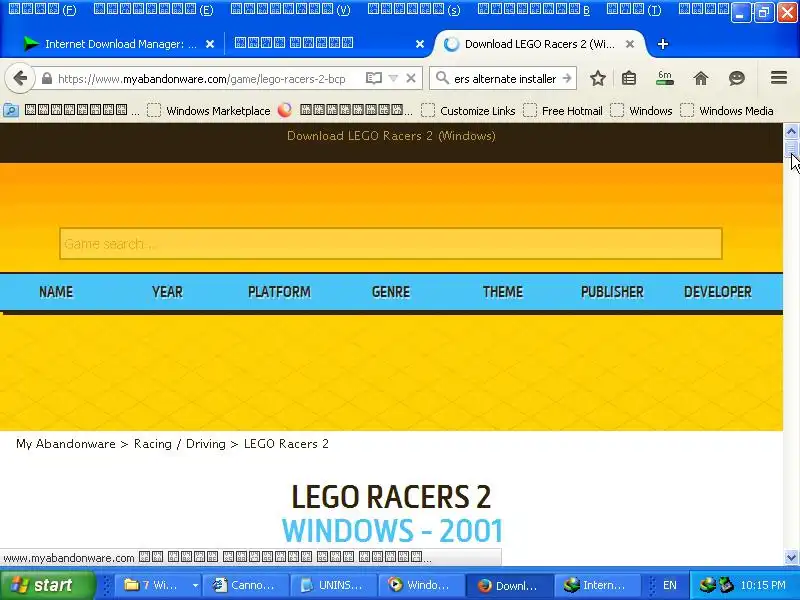Switch to the UNINS... taskbar window

(x=333, y=585)
